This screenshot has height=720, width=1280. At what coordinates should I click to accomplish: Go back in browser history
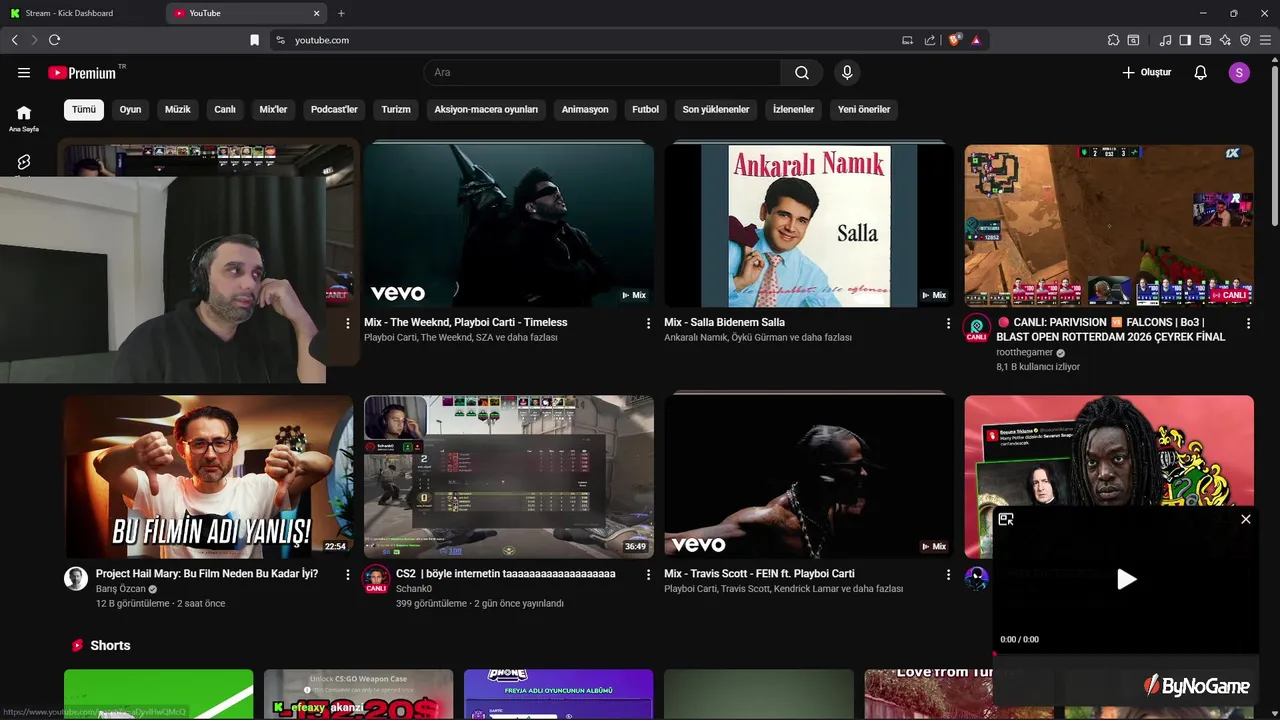point(14,40)
